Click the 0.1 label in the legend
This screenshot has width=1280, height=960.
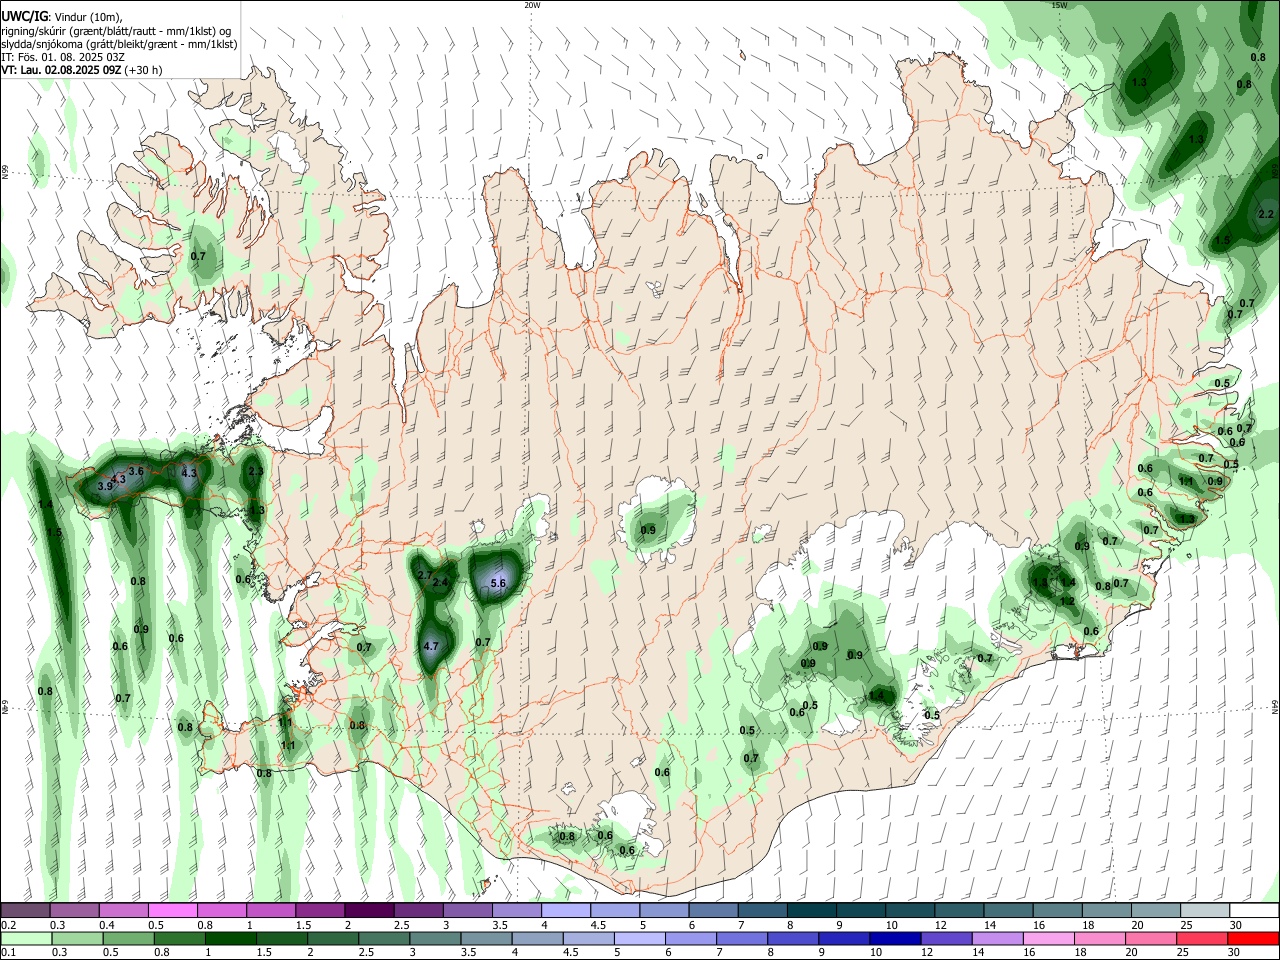click(9, 953)
